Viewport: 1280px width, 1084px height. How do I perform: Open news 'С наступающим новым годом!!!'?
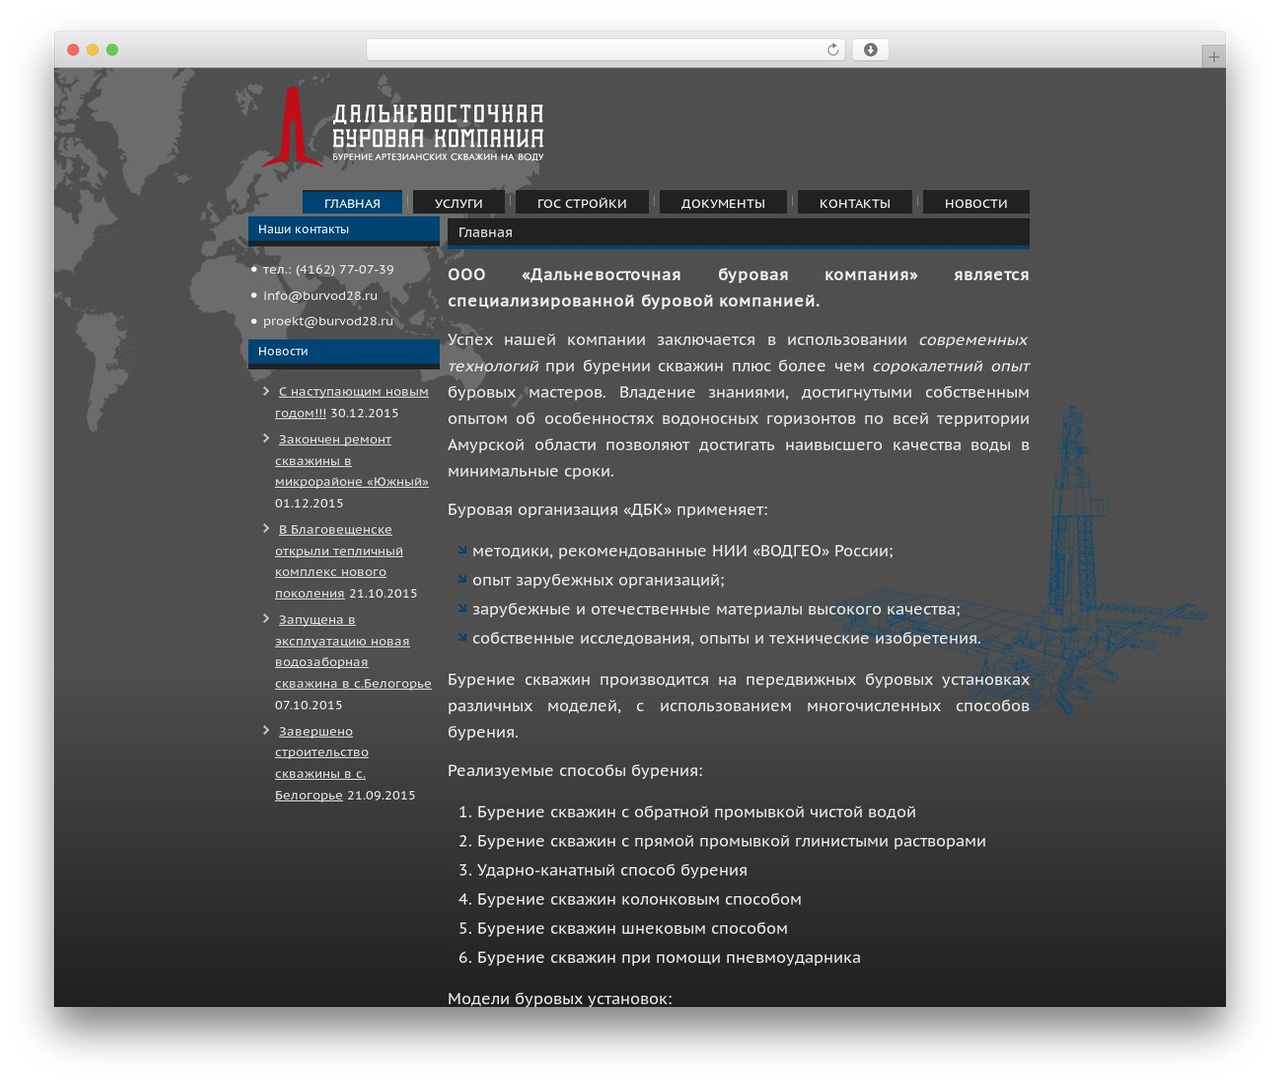click(352, 402)
